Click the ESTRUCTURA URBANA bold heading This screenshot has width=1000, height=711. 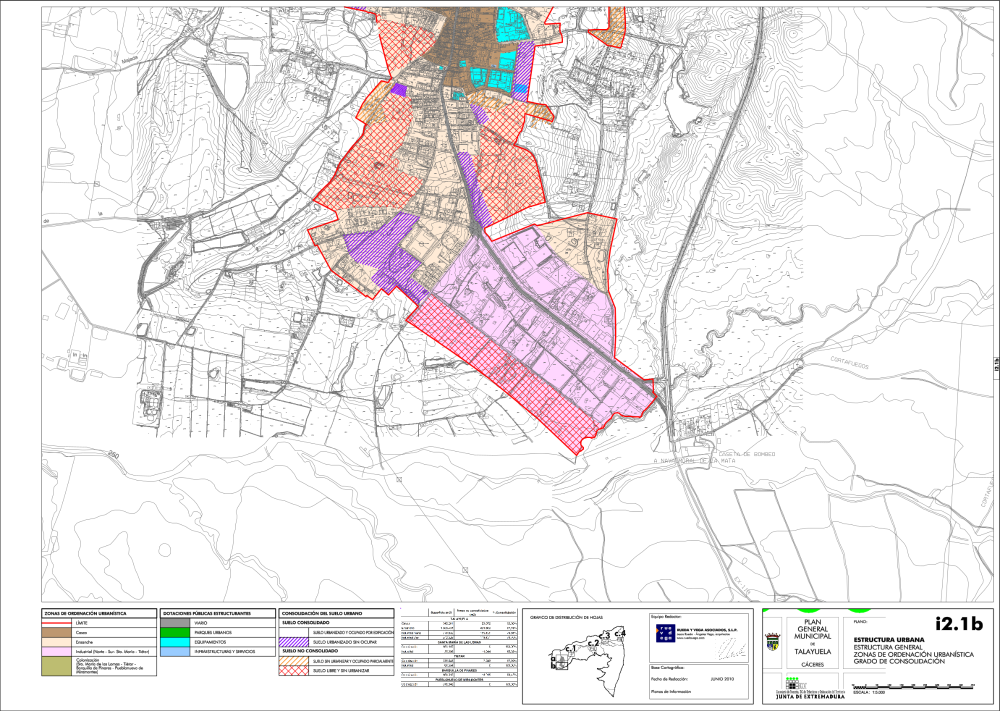click(x=888, y=640)
